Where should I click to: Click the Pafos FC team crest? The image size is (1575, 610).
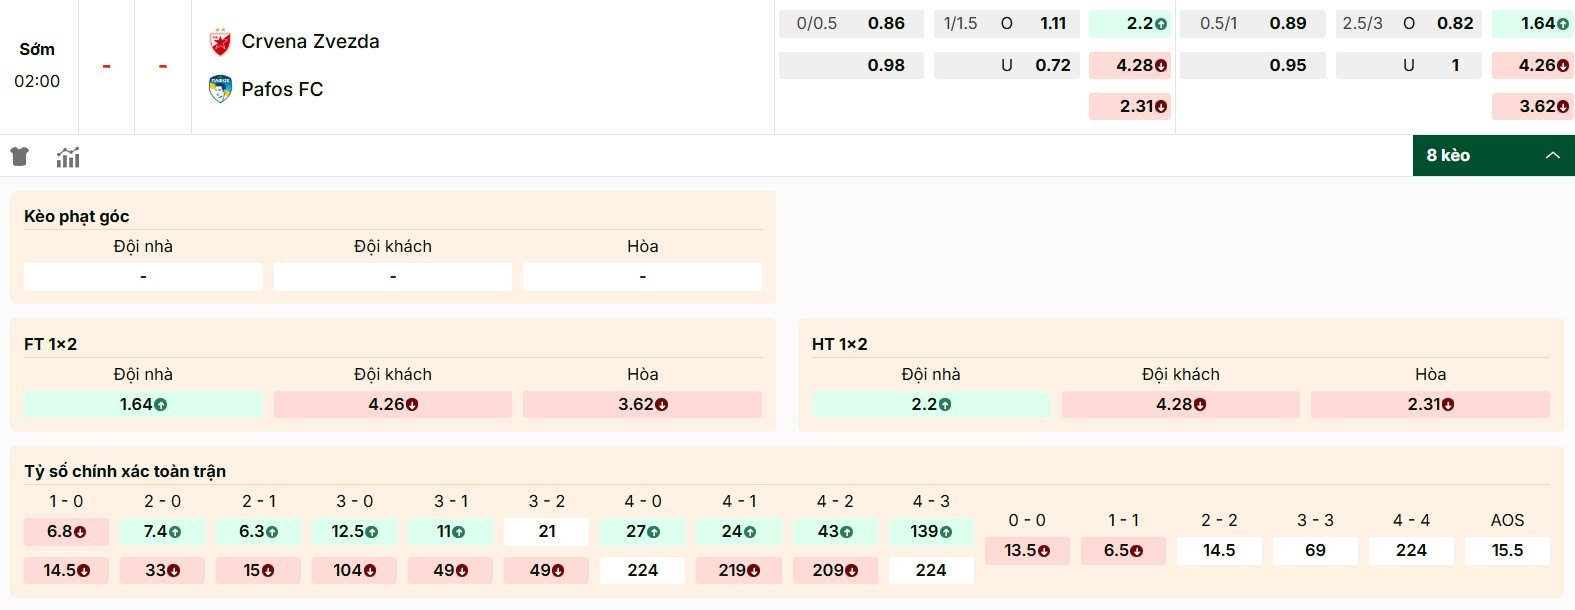point(220,89)
